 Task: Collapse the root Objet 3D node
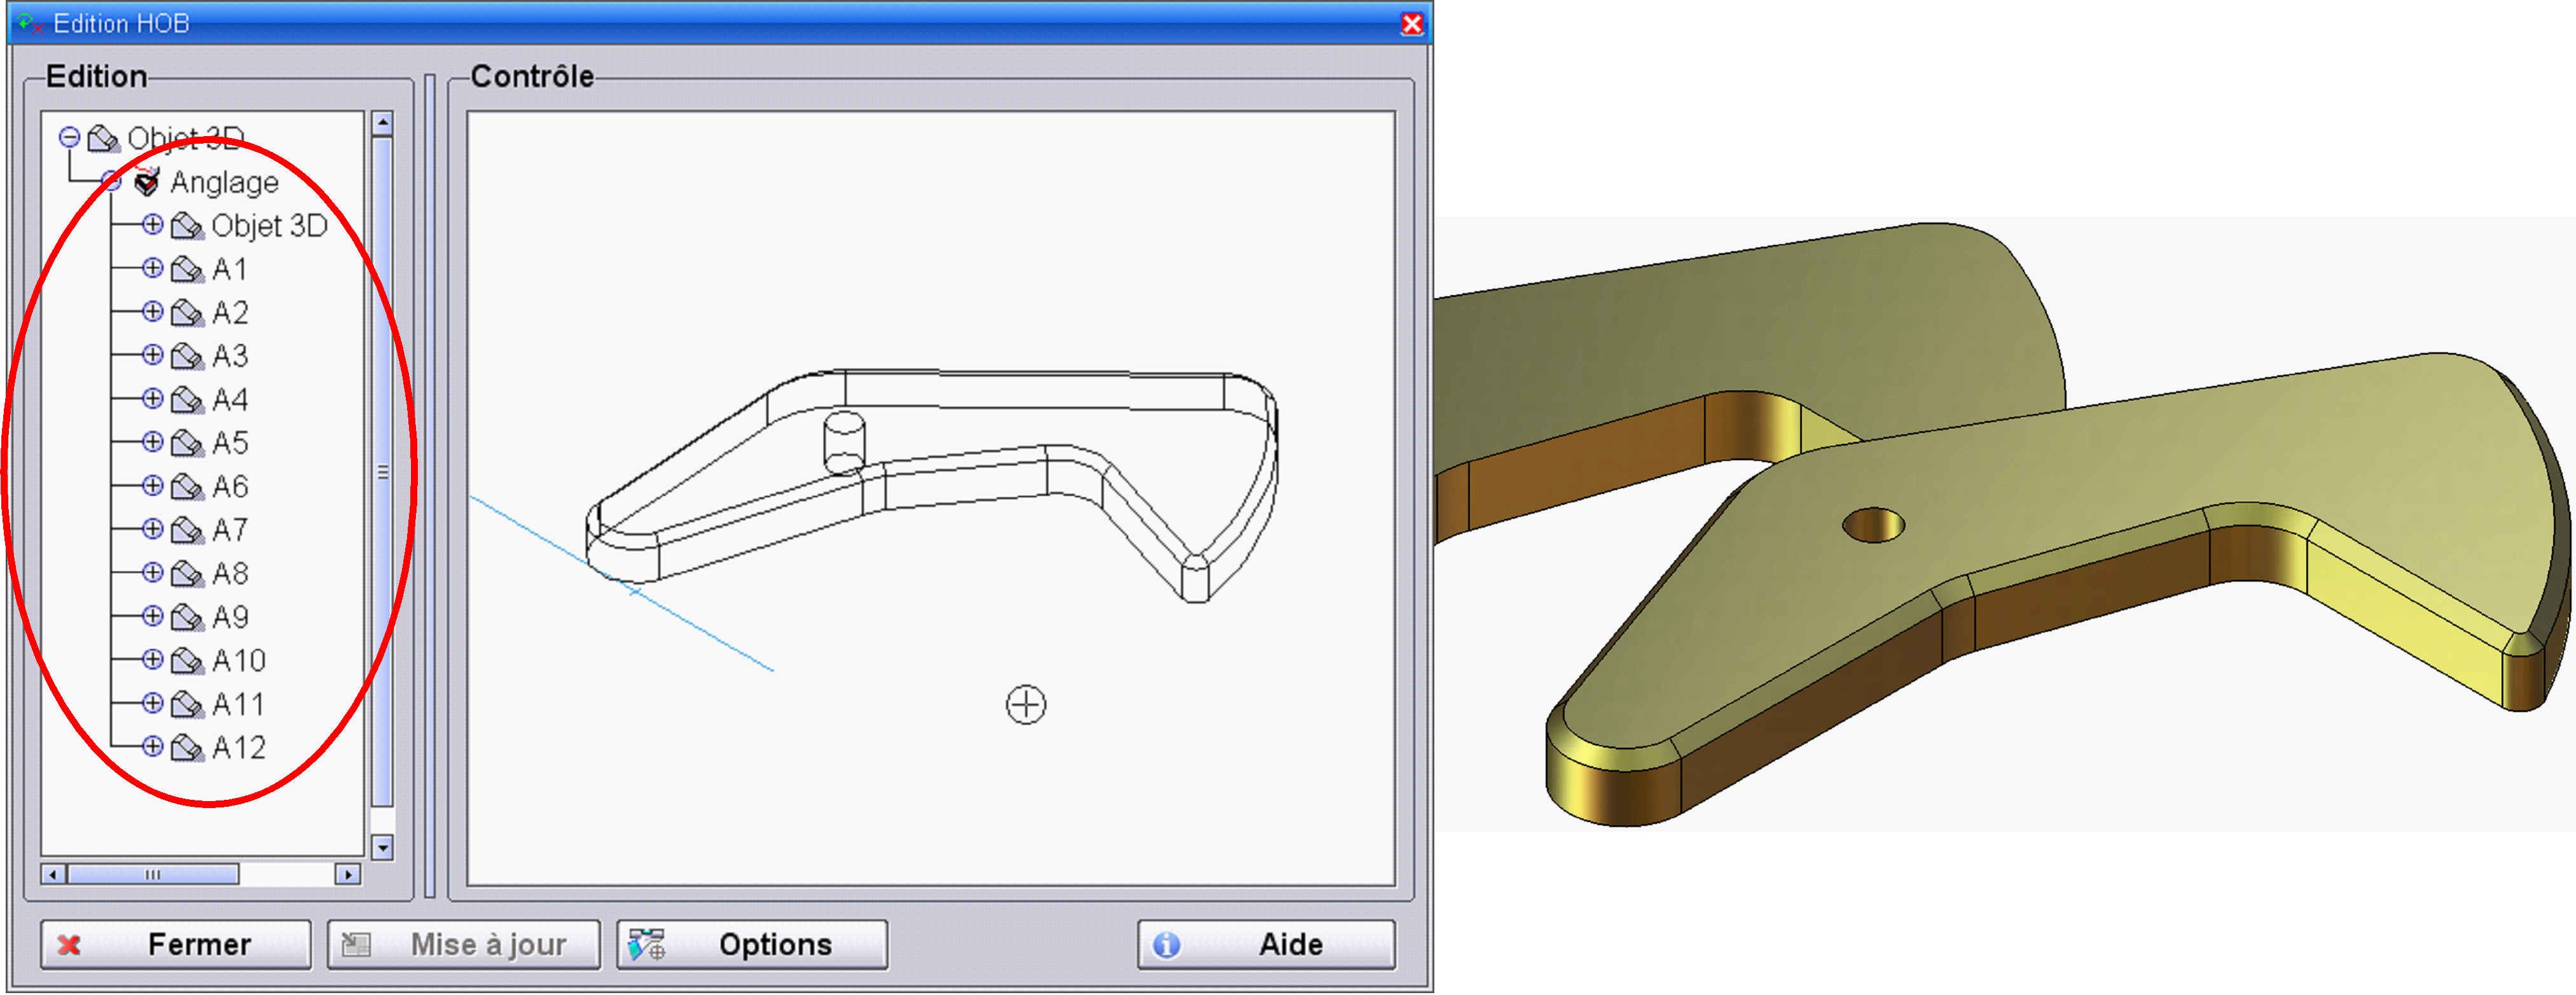[x=69, y=137]
